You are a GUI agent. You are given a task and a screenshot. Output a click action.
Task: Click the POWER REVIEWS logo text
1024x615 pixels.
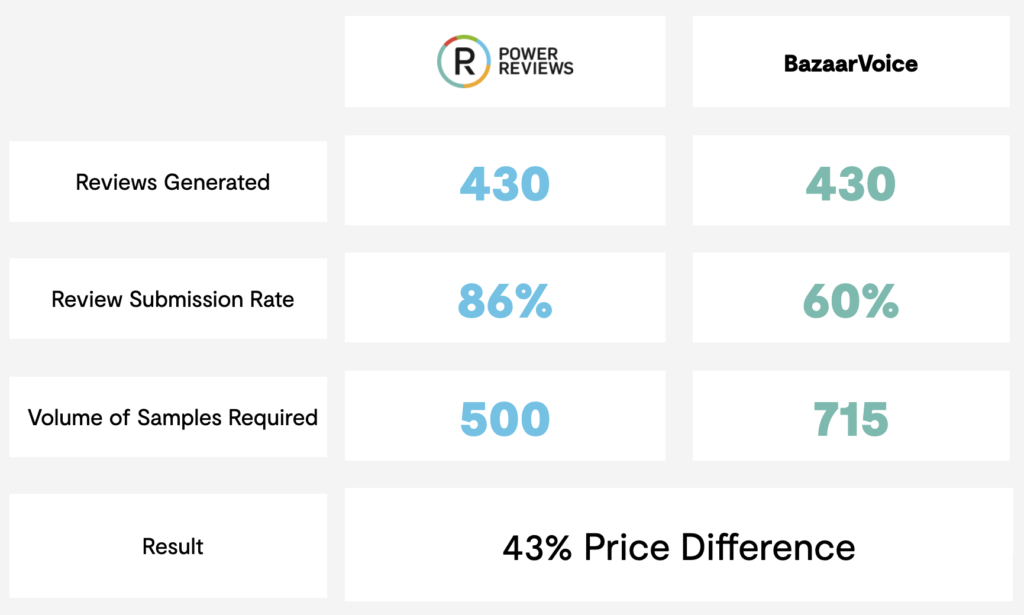coord(536,61)
